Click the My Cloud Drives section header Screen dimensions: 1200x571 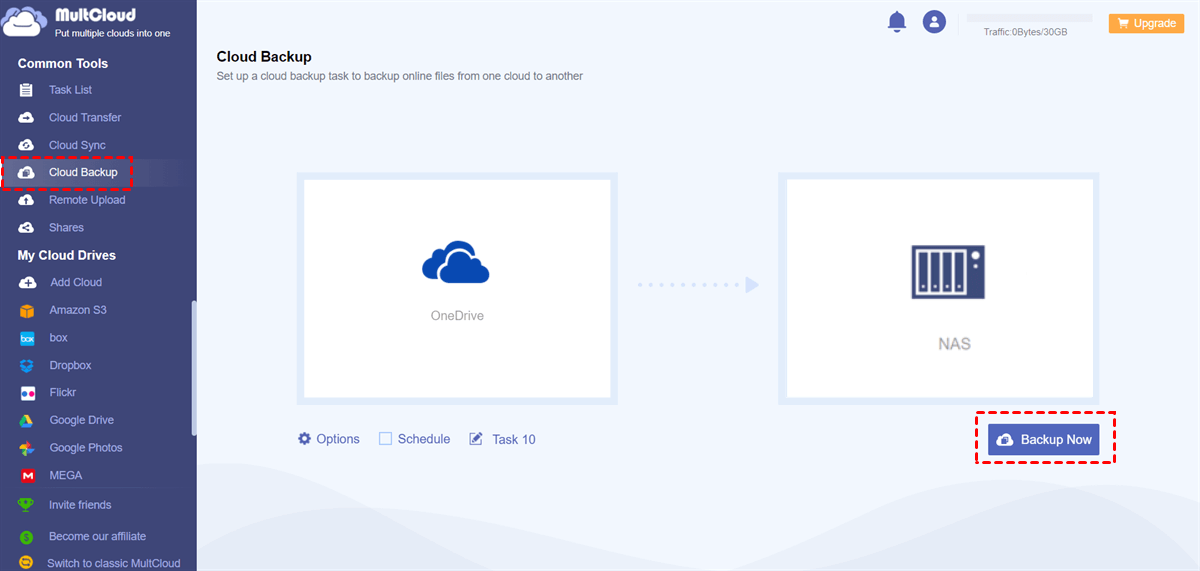[67, 255]
